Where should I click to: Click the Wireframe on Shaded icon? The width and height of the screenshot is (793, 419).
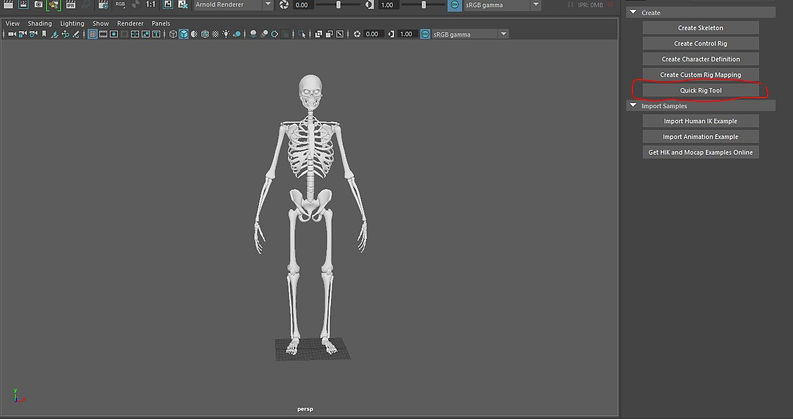click(x=205, y=34)
